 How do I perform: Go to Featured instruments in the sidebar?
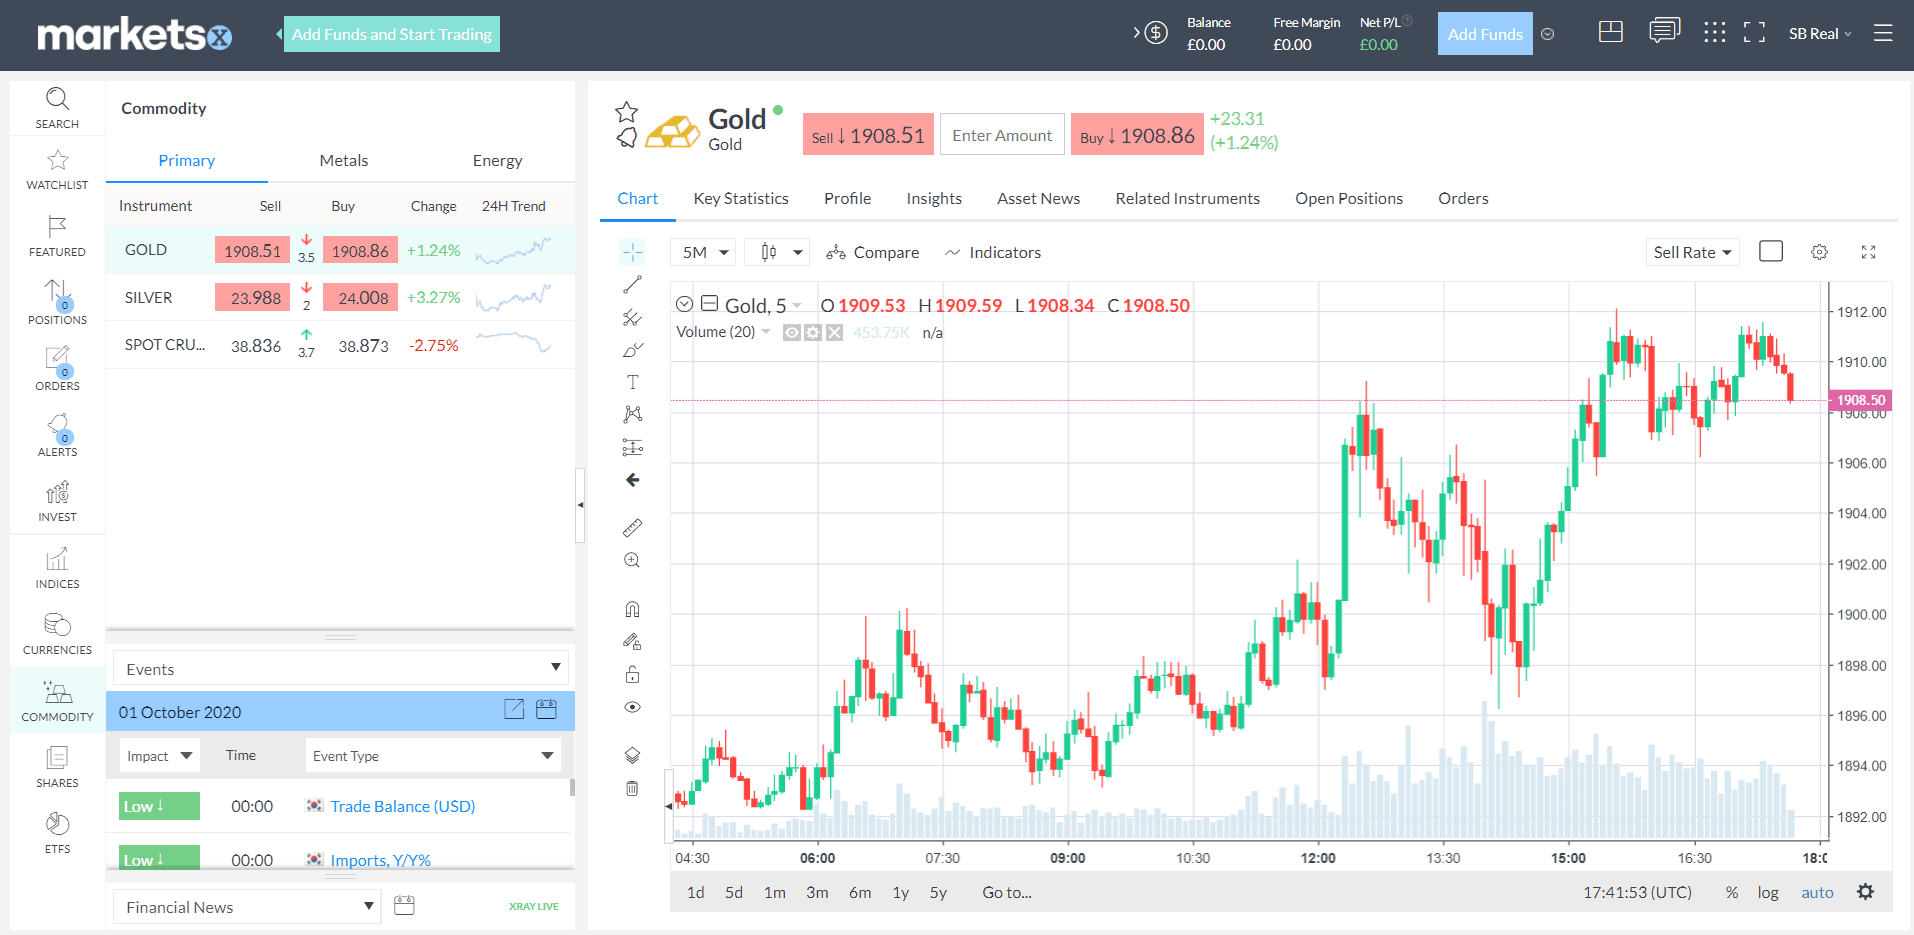tap(57, 236)
